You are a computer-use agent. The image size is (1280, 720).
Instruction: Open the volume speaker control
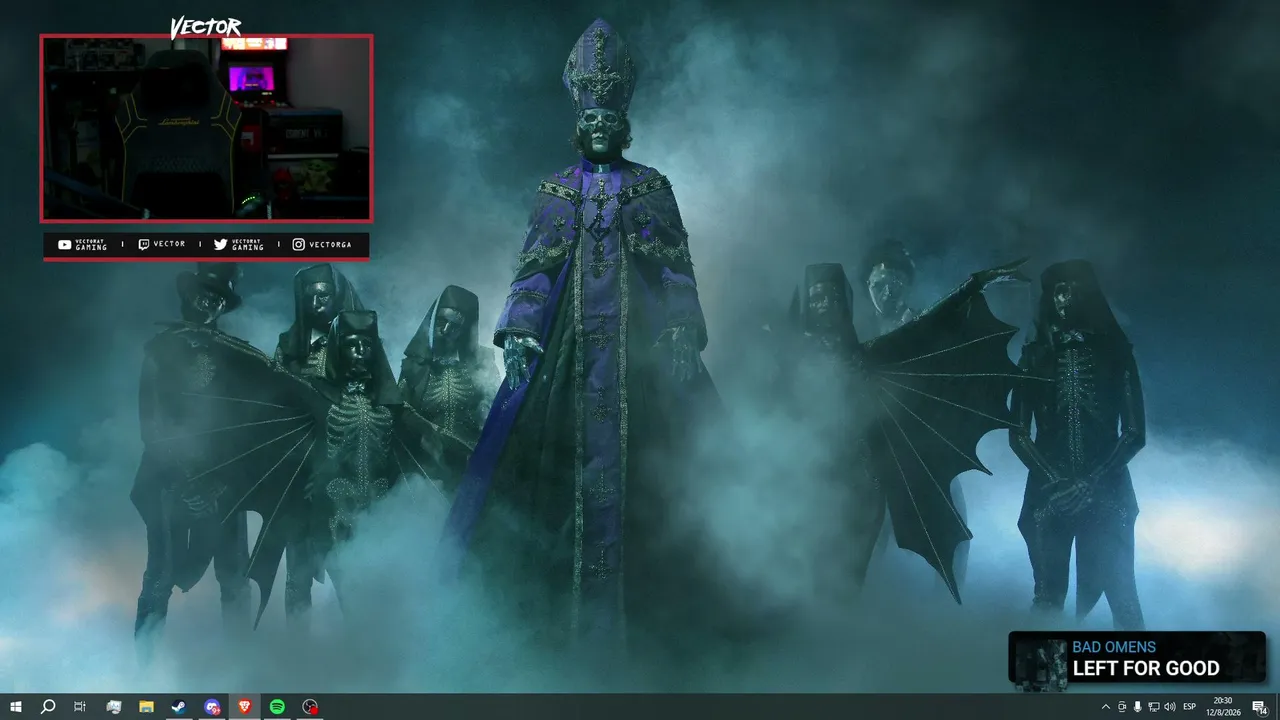1170,707
